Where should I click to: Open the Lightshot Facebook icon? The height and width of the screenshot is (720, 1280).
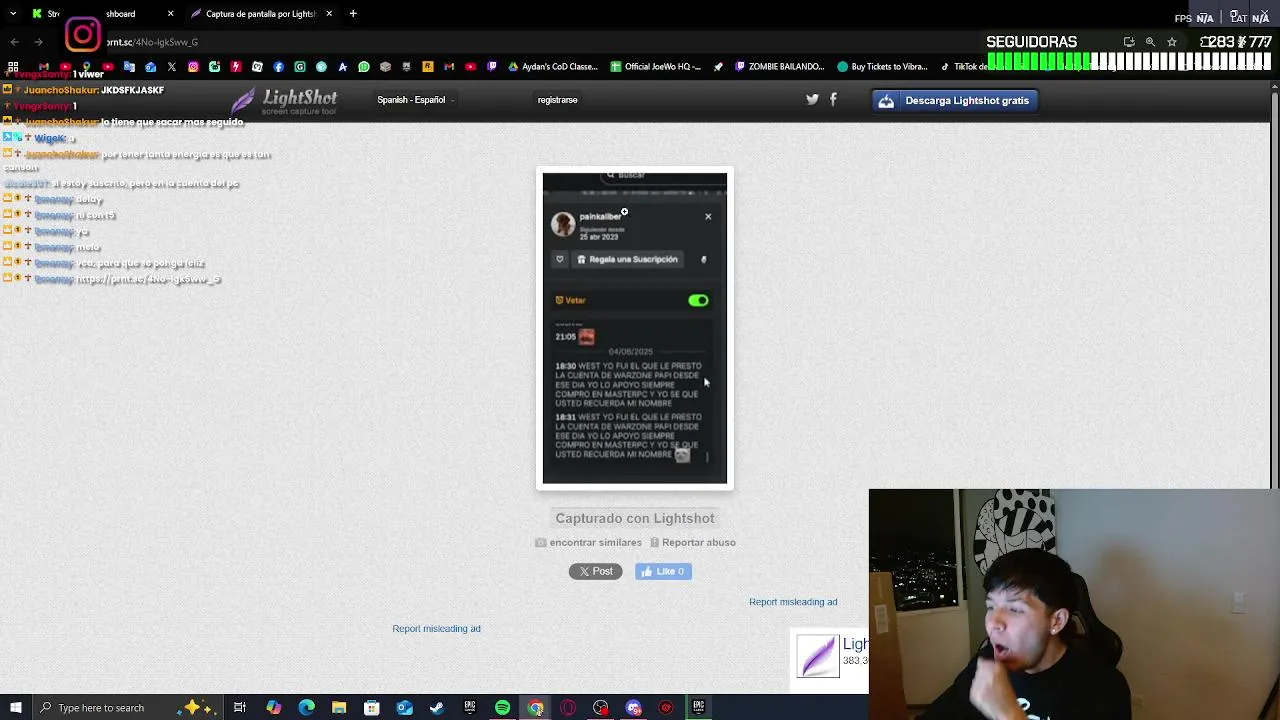tap(833, 99)
